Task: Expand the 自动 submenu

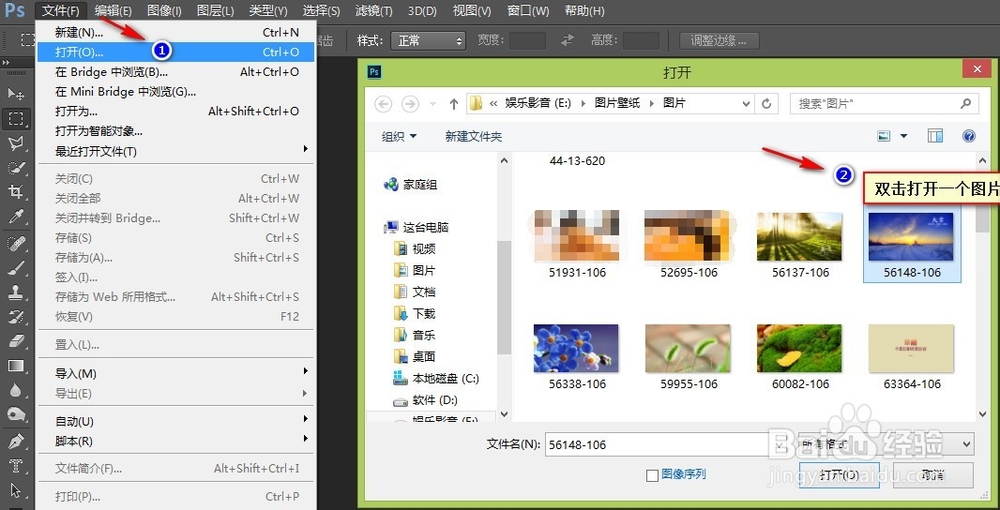Action: (176, 421)
